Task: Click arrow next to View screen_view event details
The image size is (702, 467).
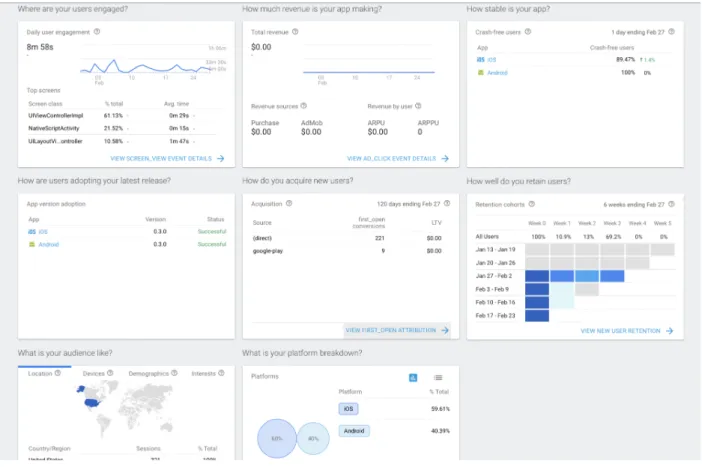Action: tap(221, 159)
